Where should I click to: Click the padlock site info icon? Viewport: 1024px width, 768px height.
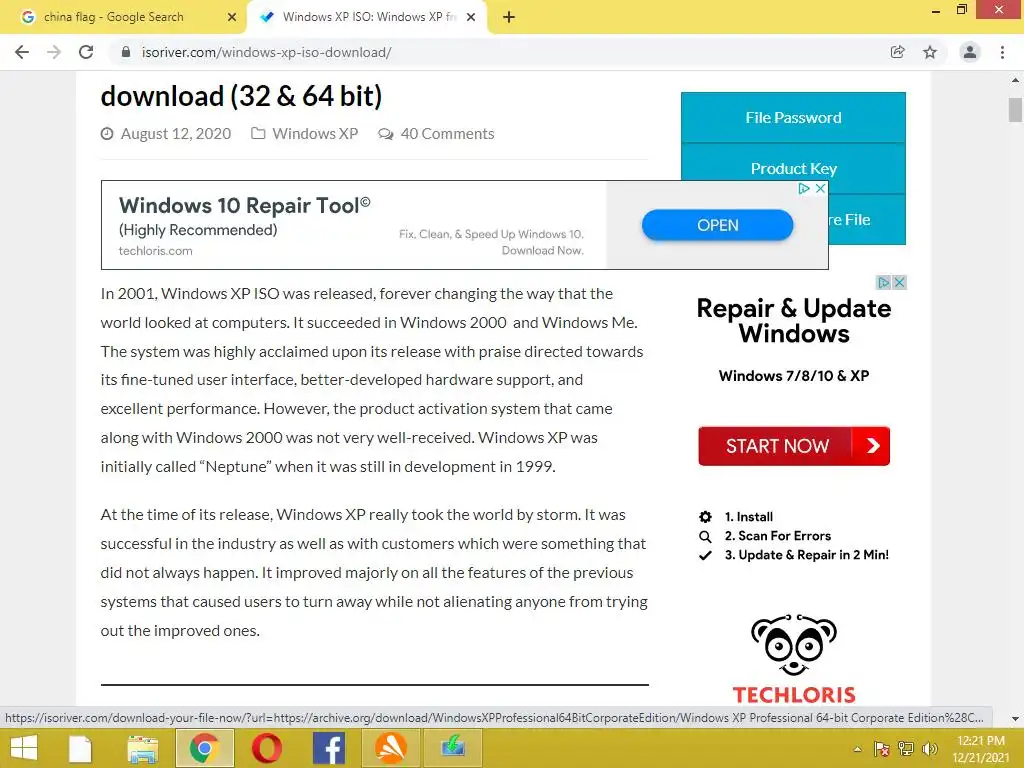coord(126,52)
